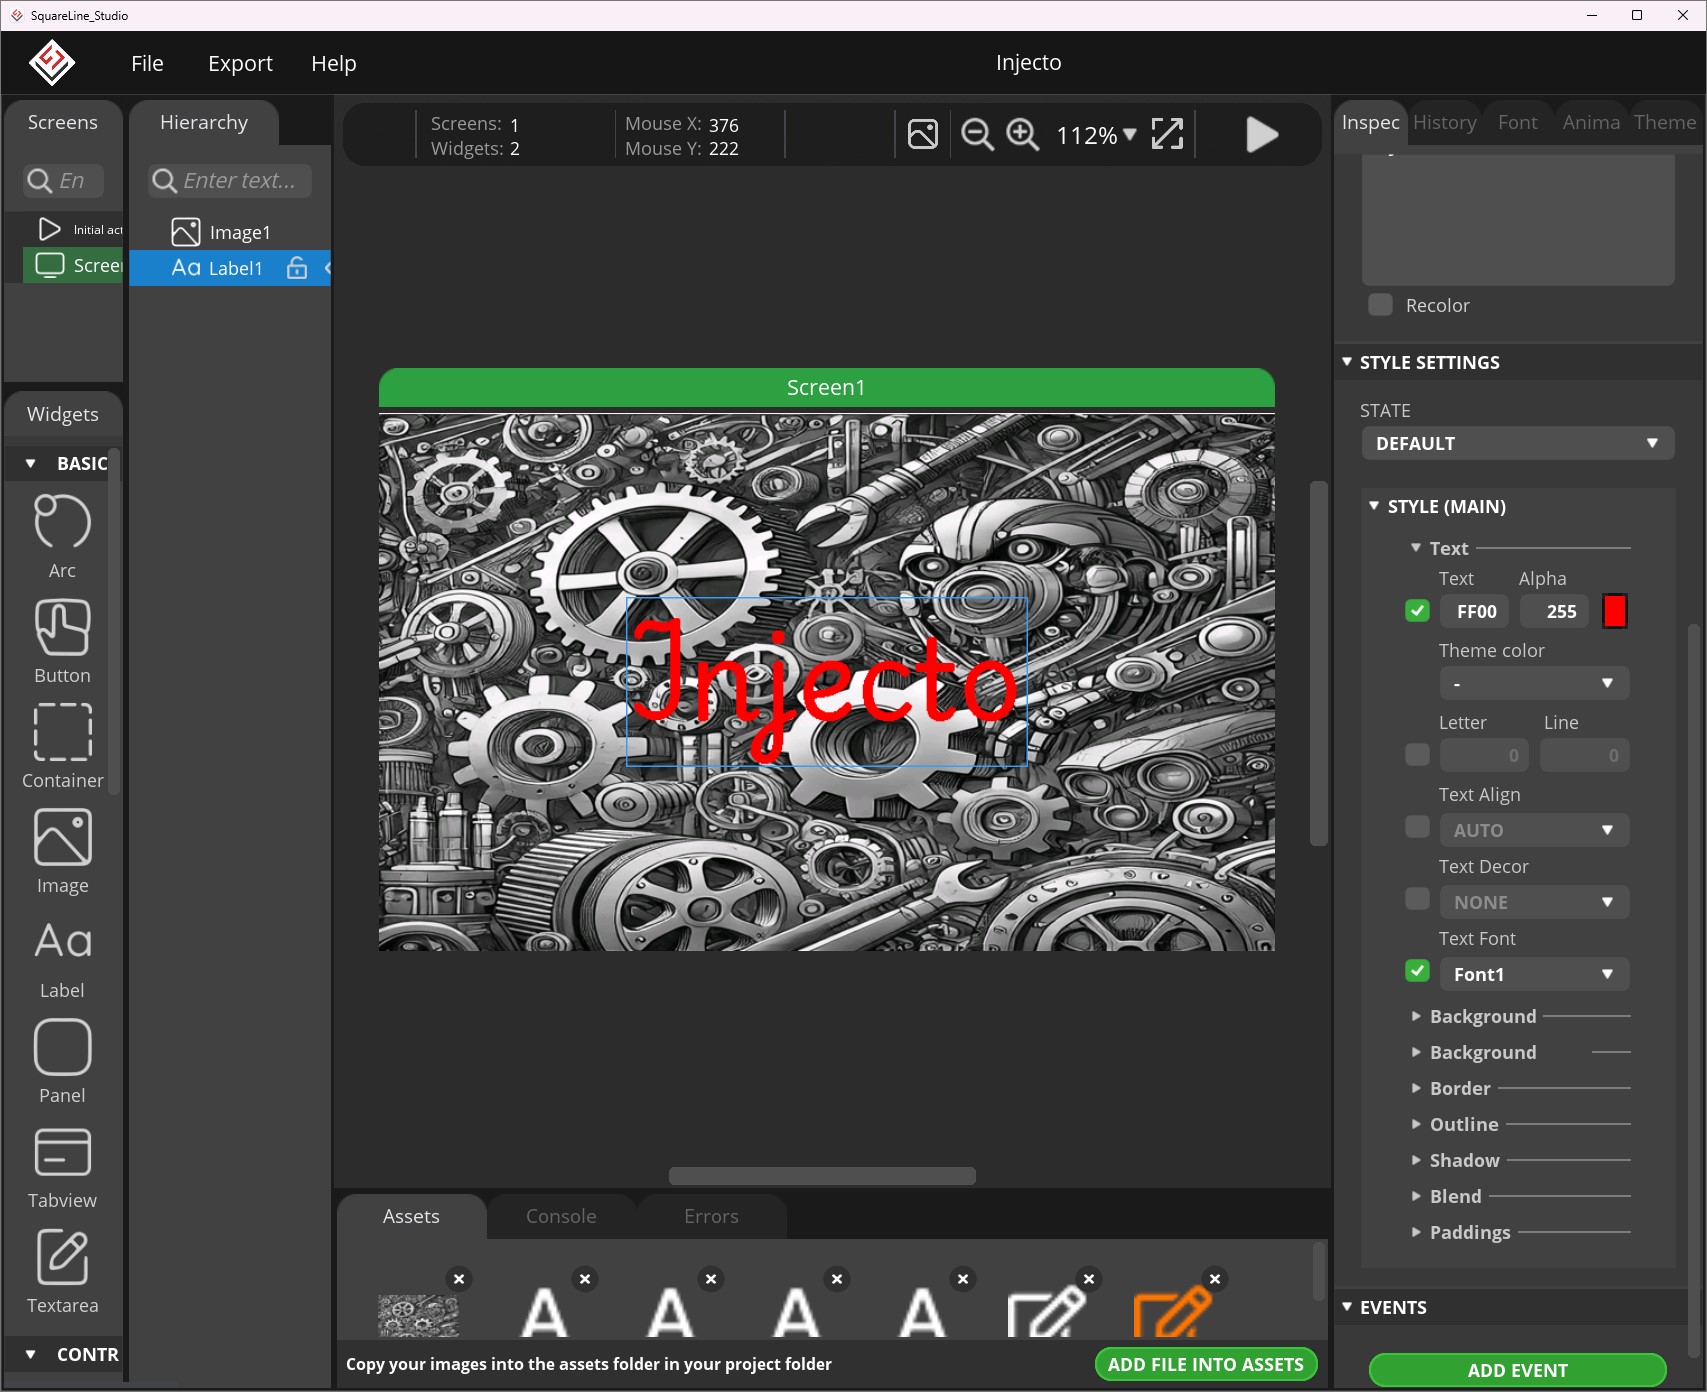Open the Export menu
1707x1392 pixels.
pyautogui.click(x=240, y=63)
